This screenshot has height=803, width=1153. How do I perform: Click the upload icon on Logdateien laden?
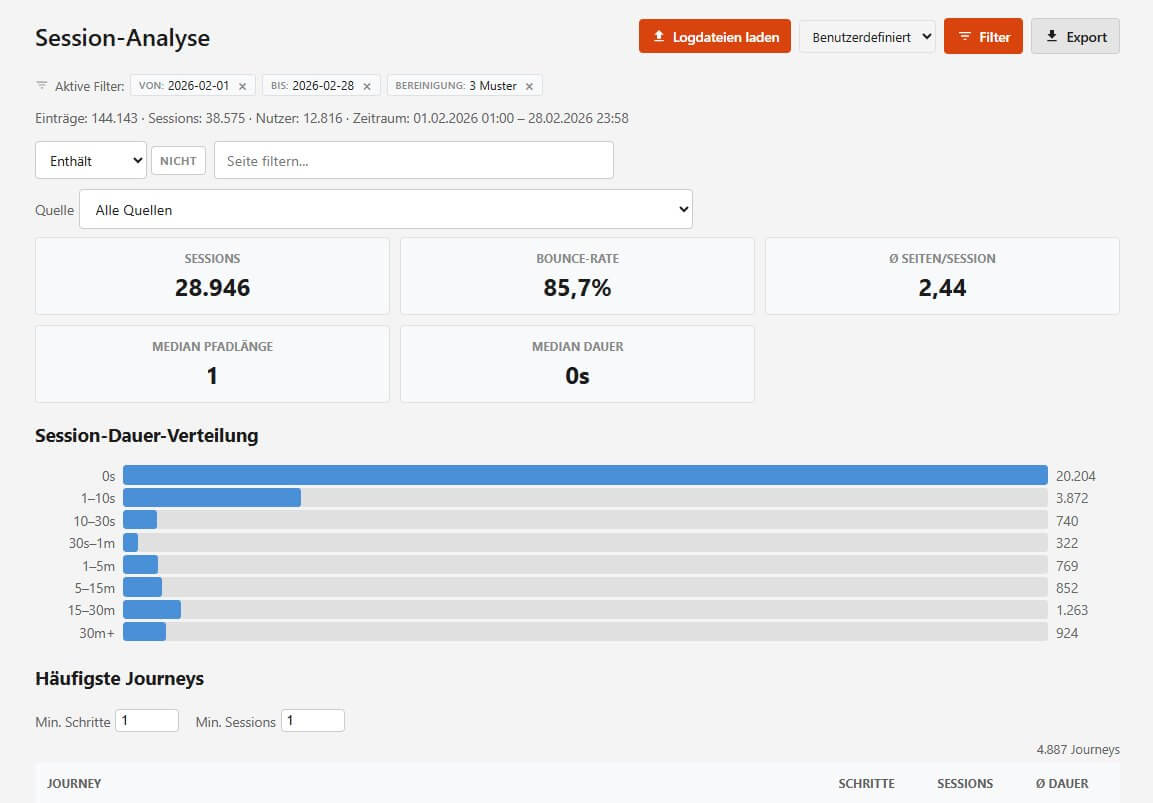[x=658, y=36]
